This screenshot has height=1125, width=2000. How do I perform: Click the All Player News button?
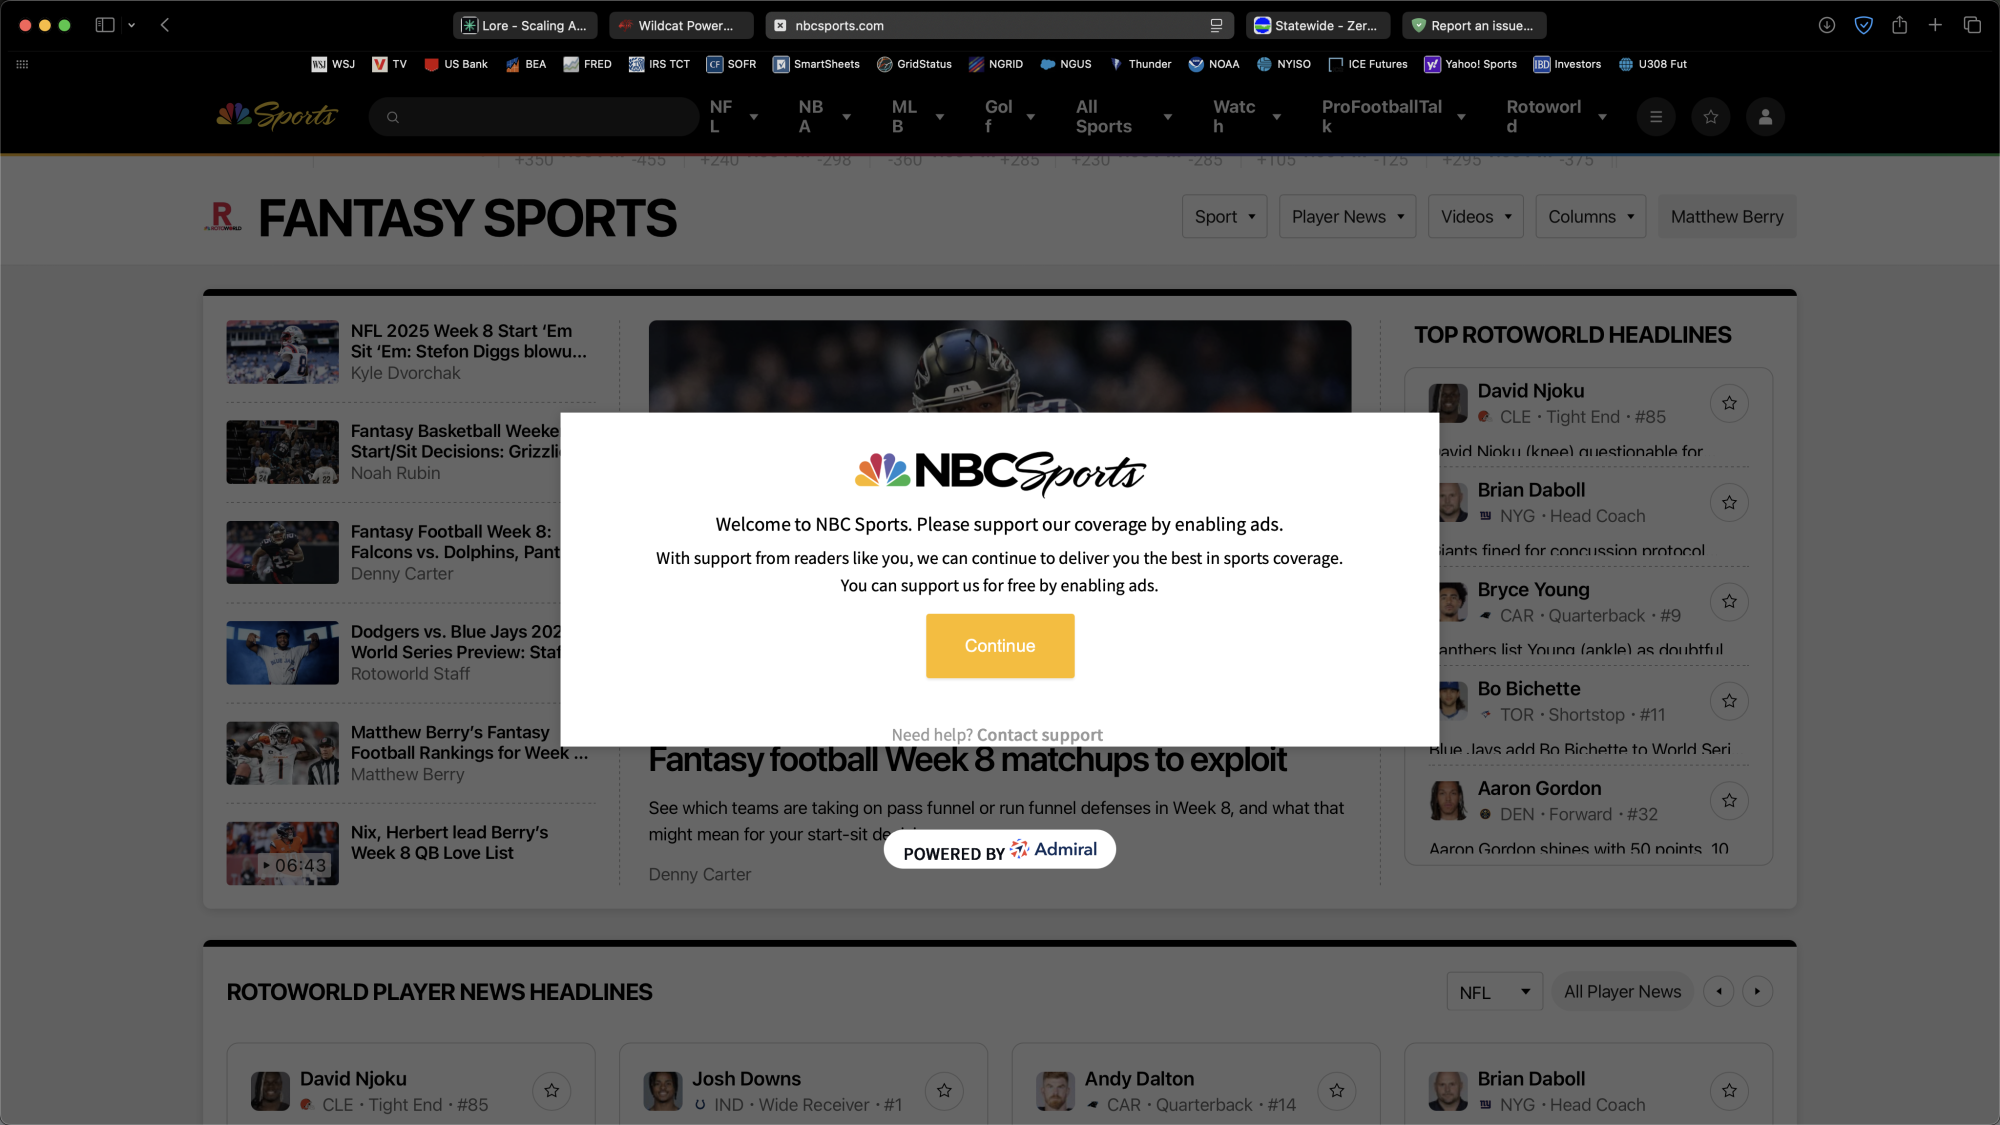1622,992
